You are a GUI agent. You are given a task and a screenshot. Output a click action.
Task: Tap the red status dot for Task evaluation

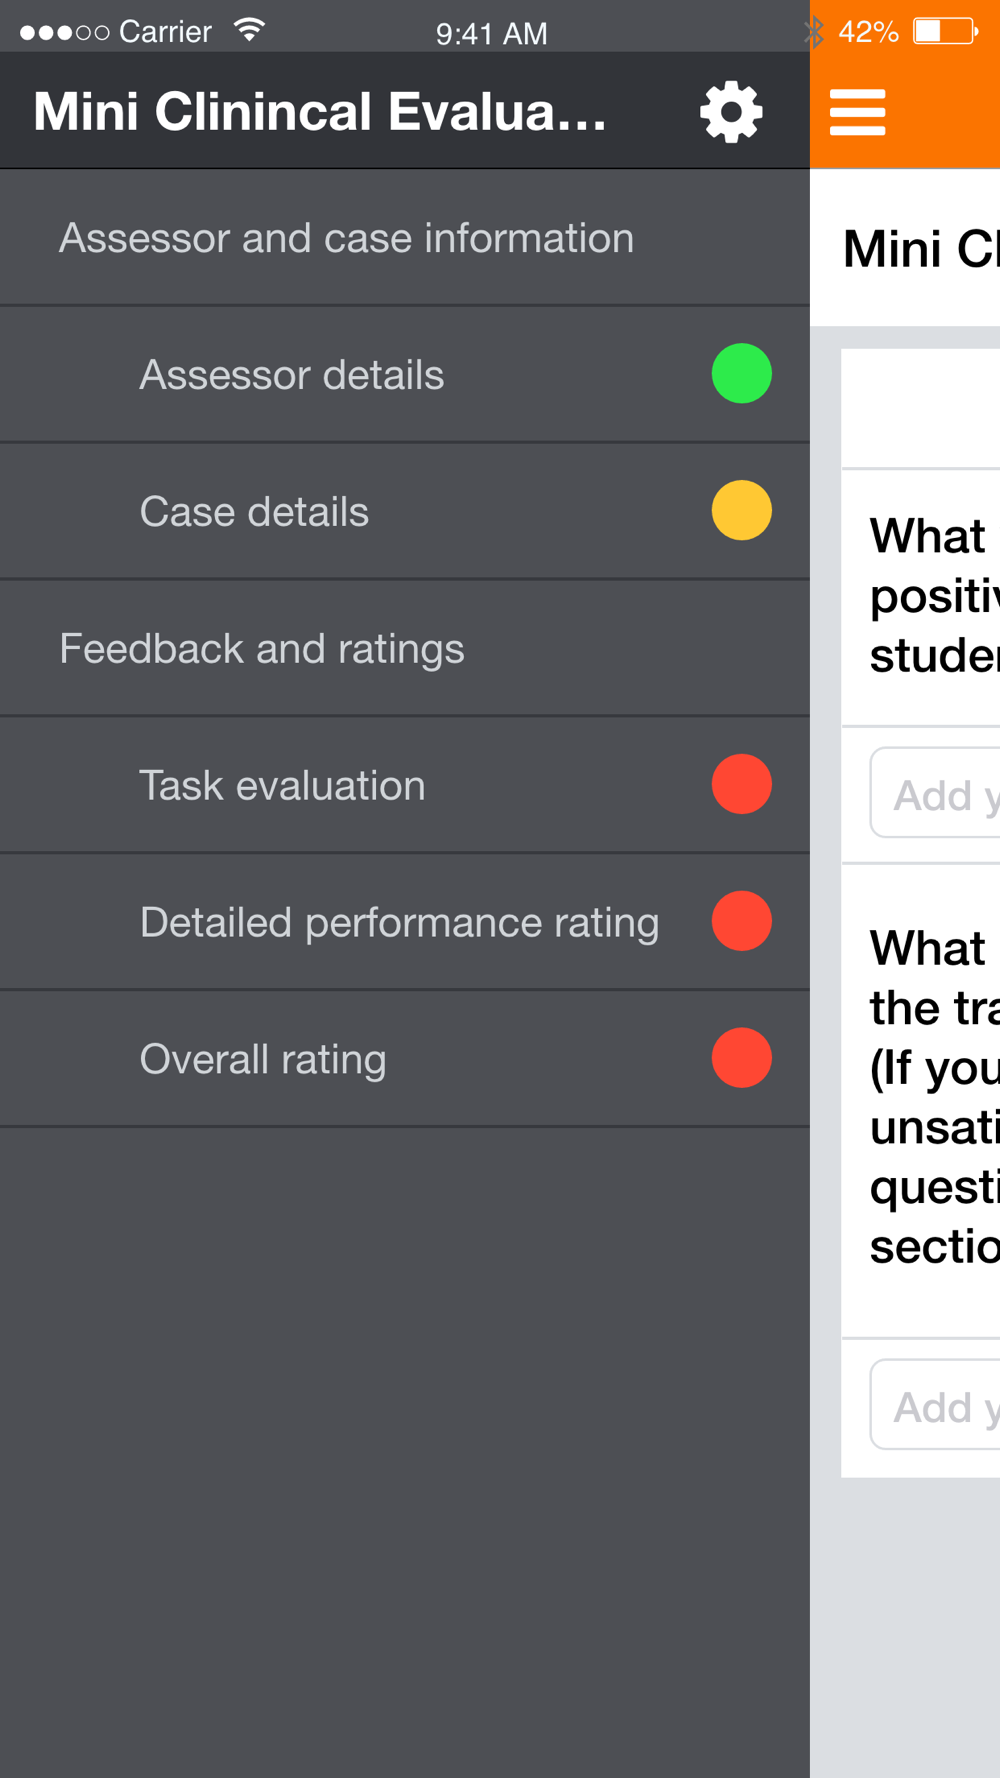tap(741, 784)
